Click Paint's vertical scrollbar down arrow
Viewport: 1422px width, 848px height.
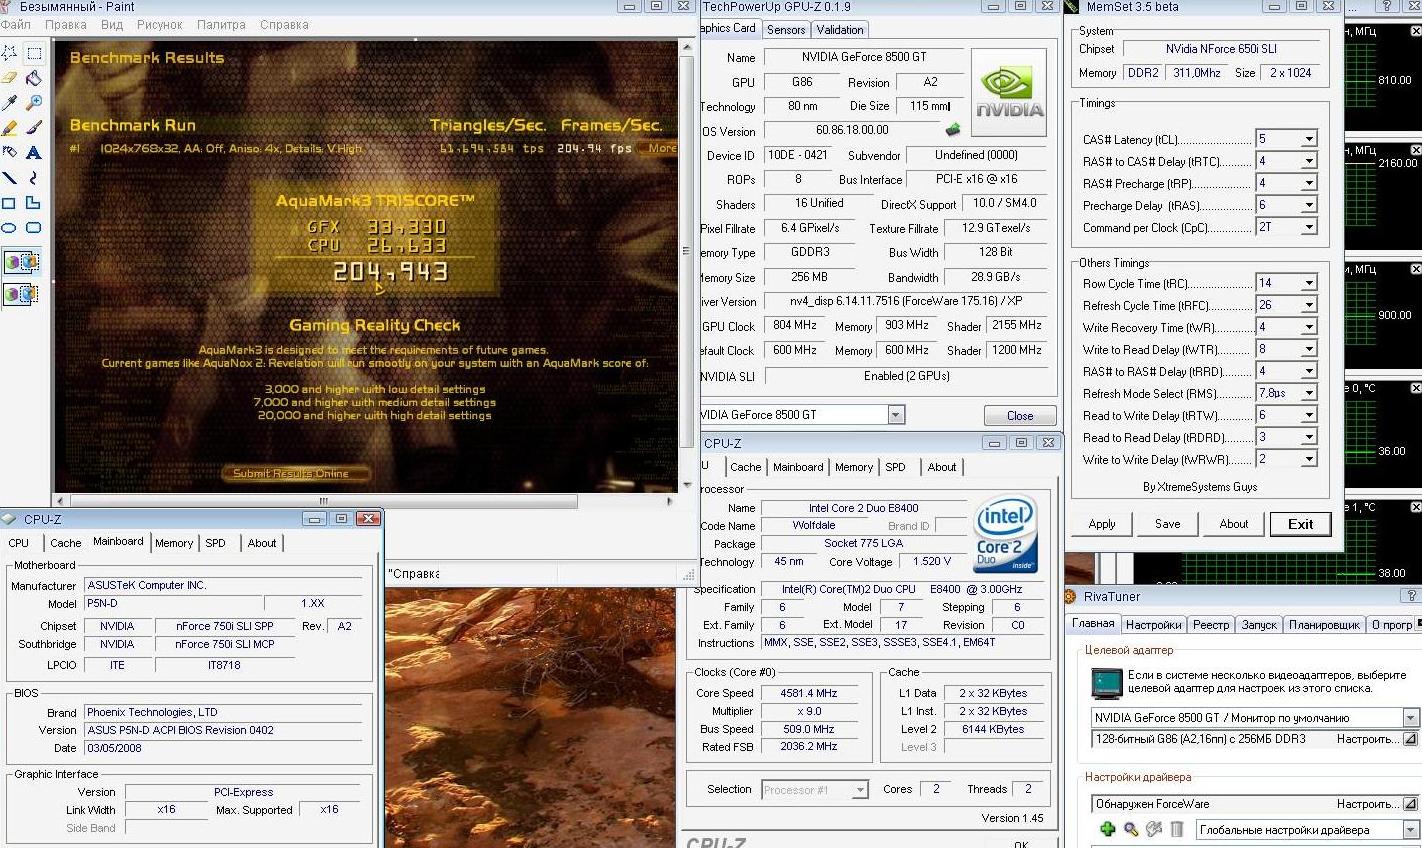687,485
